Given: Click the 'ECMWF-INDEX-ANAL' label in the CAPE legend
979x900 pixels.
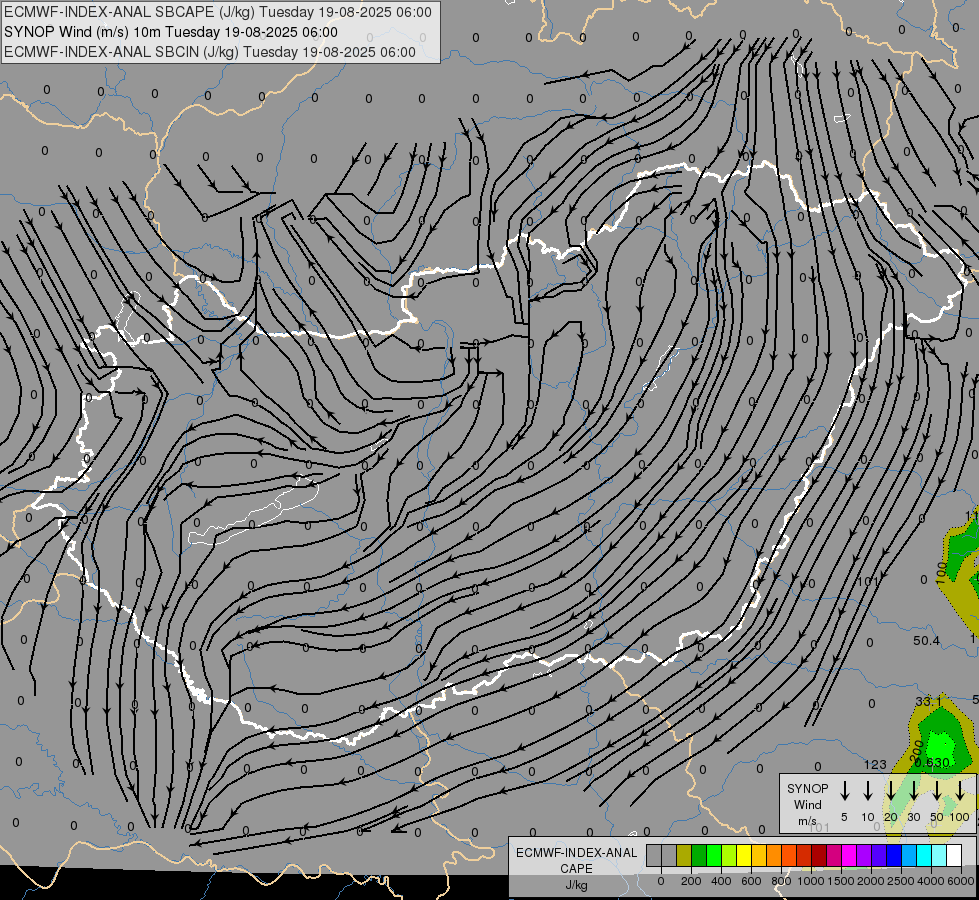Looking at the screenshot, I should click(x=576, y=853).
